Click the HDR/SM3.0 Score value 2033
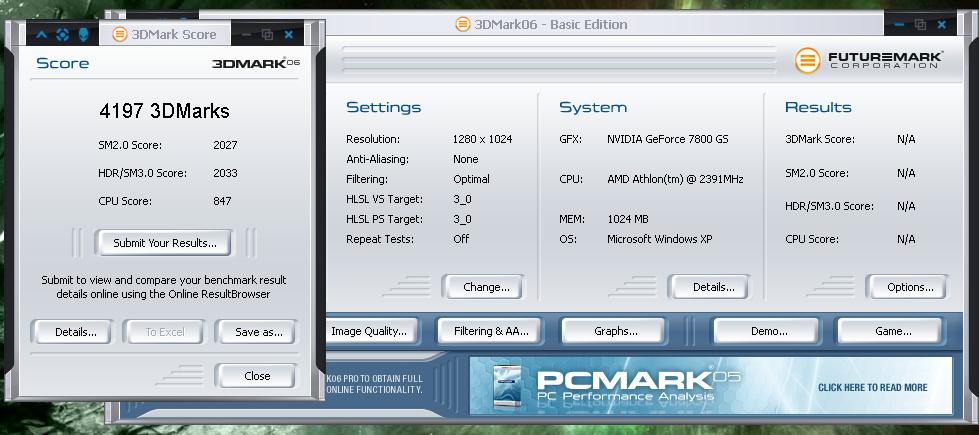The width and height of the screenshot is (979, 435). (225, 173)
